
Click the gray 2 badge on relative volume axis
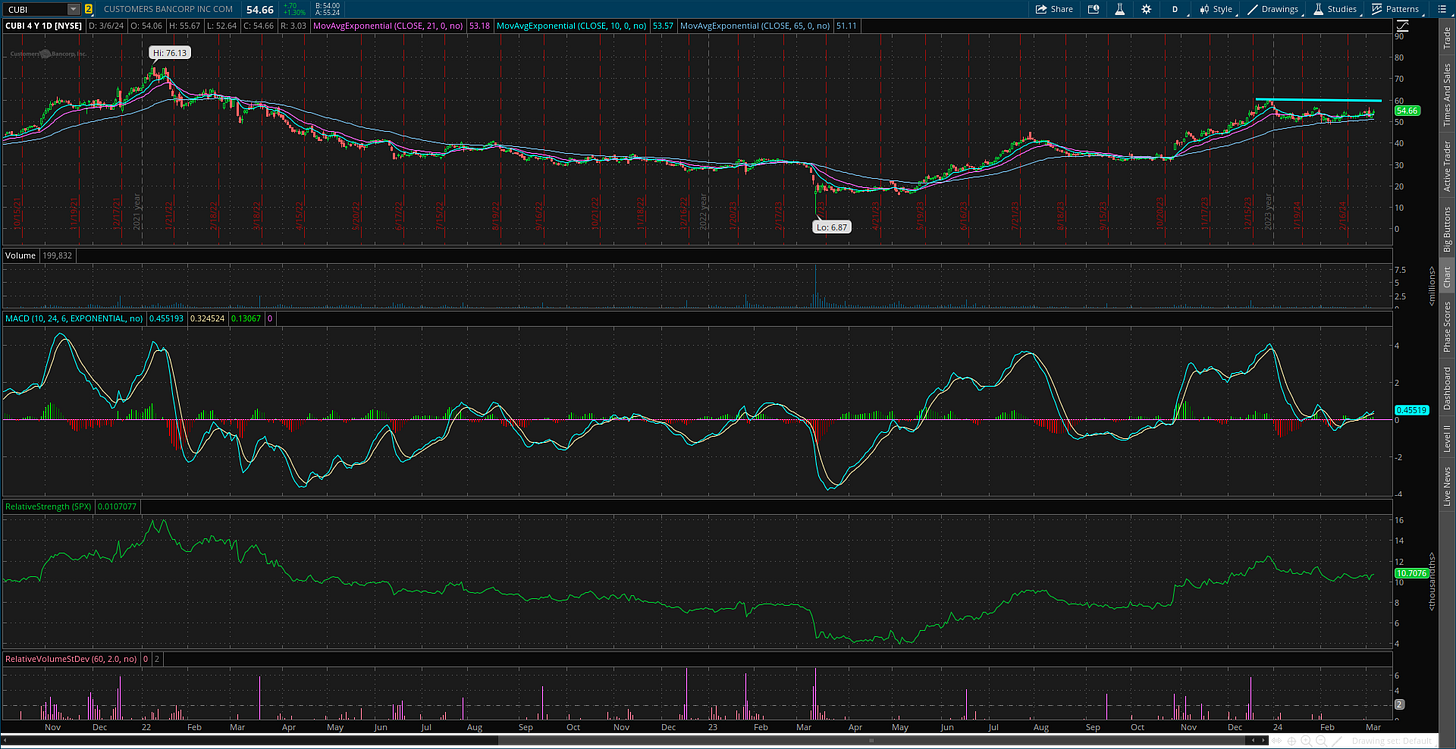point(1400,705)
